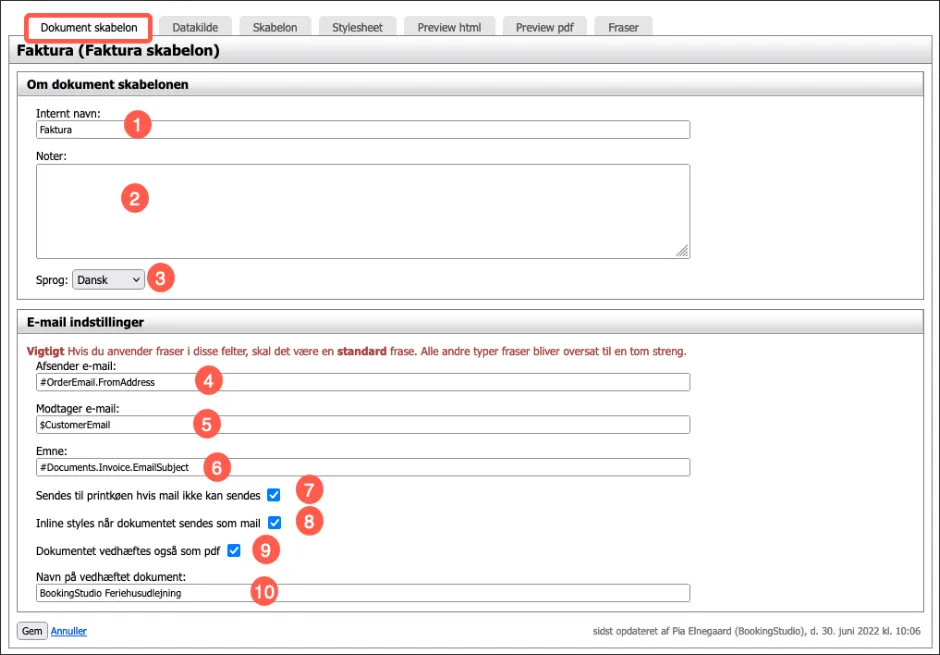This screenshot has width=940, height=655.
Task: Open the Dokument skabelon tab
Action: 89,27
